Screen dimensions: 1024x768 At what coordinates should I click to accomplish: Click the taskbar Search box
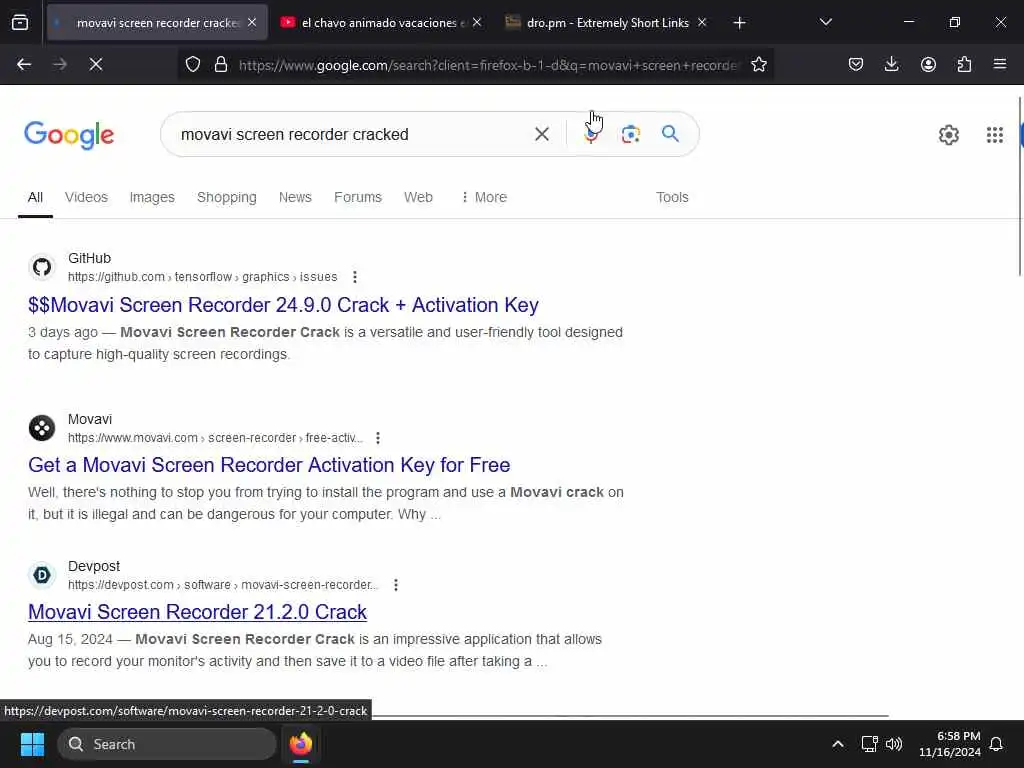pos(167,744)
